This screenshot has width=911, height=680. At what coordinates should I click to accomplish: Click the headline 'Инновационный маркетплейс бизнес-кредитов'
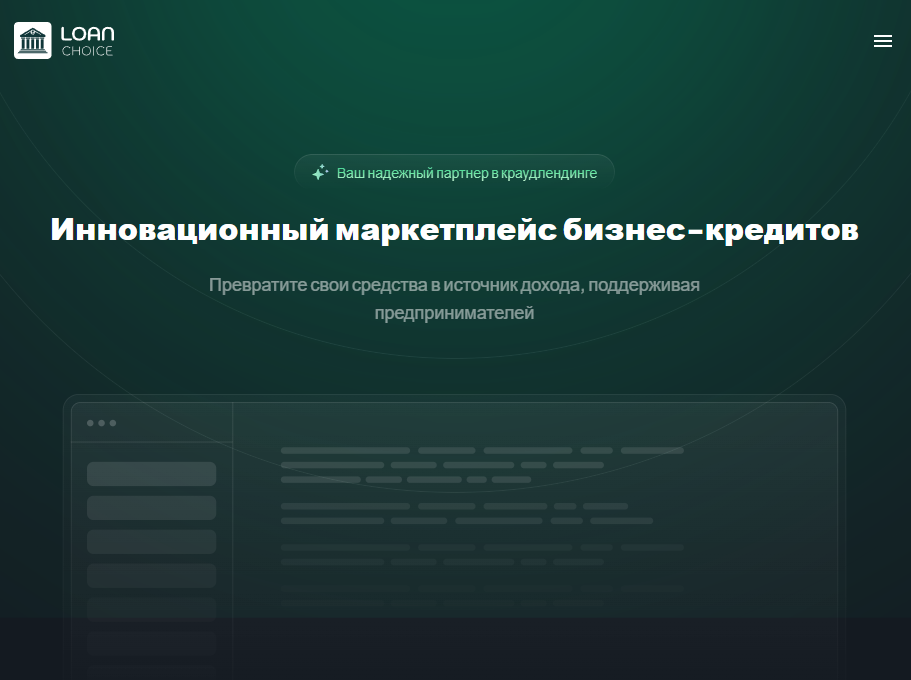click(455, 229)
